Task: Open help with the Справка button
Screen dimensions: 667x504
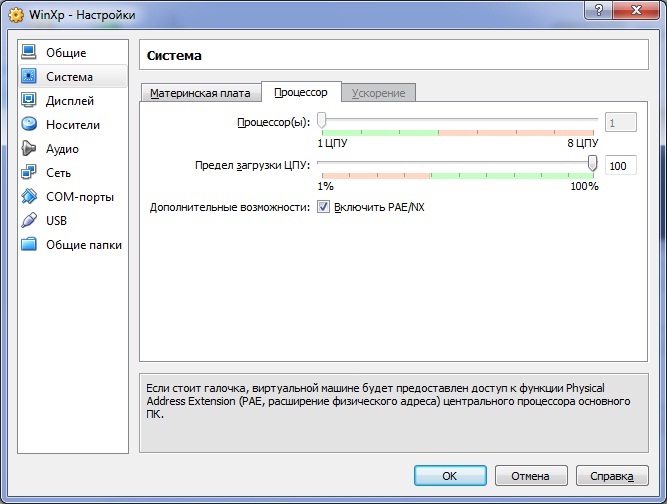Action: [x=612, y=476]
